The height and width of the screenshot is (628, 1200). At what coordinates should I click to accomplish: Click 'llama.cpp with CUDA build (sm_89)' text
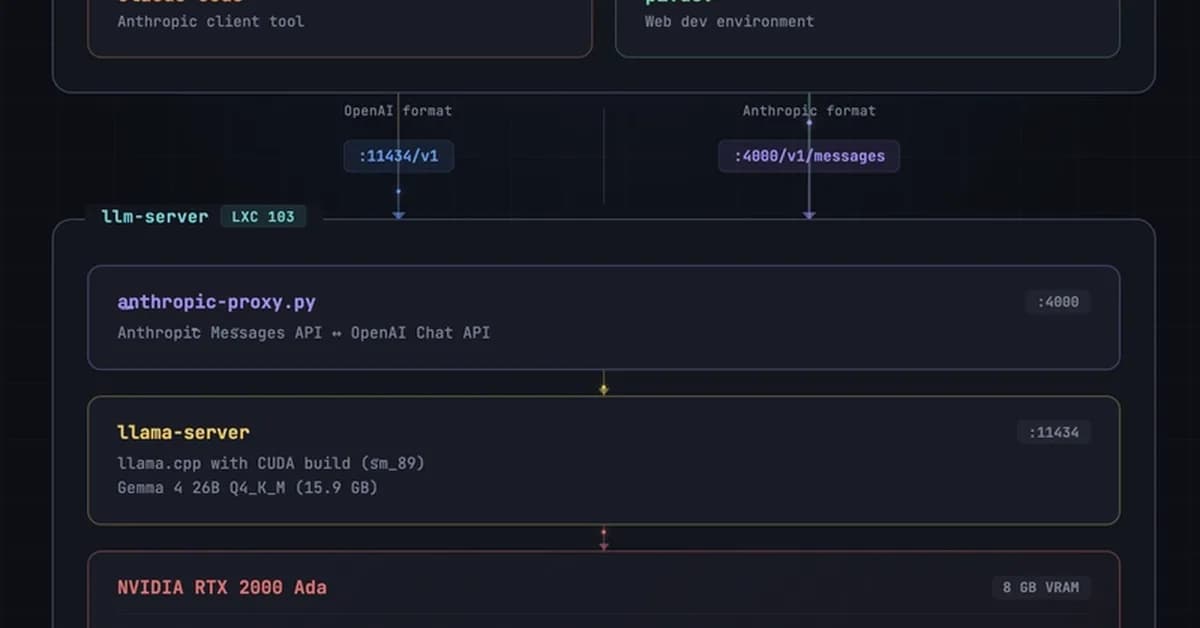click(271, 463)
